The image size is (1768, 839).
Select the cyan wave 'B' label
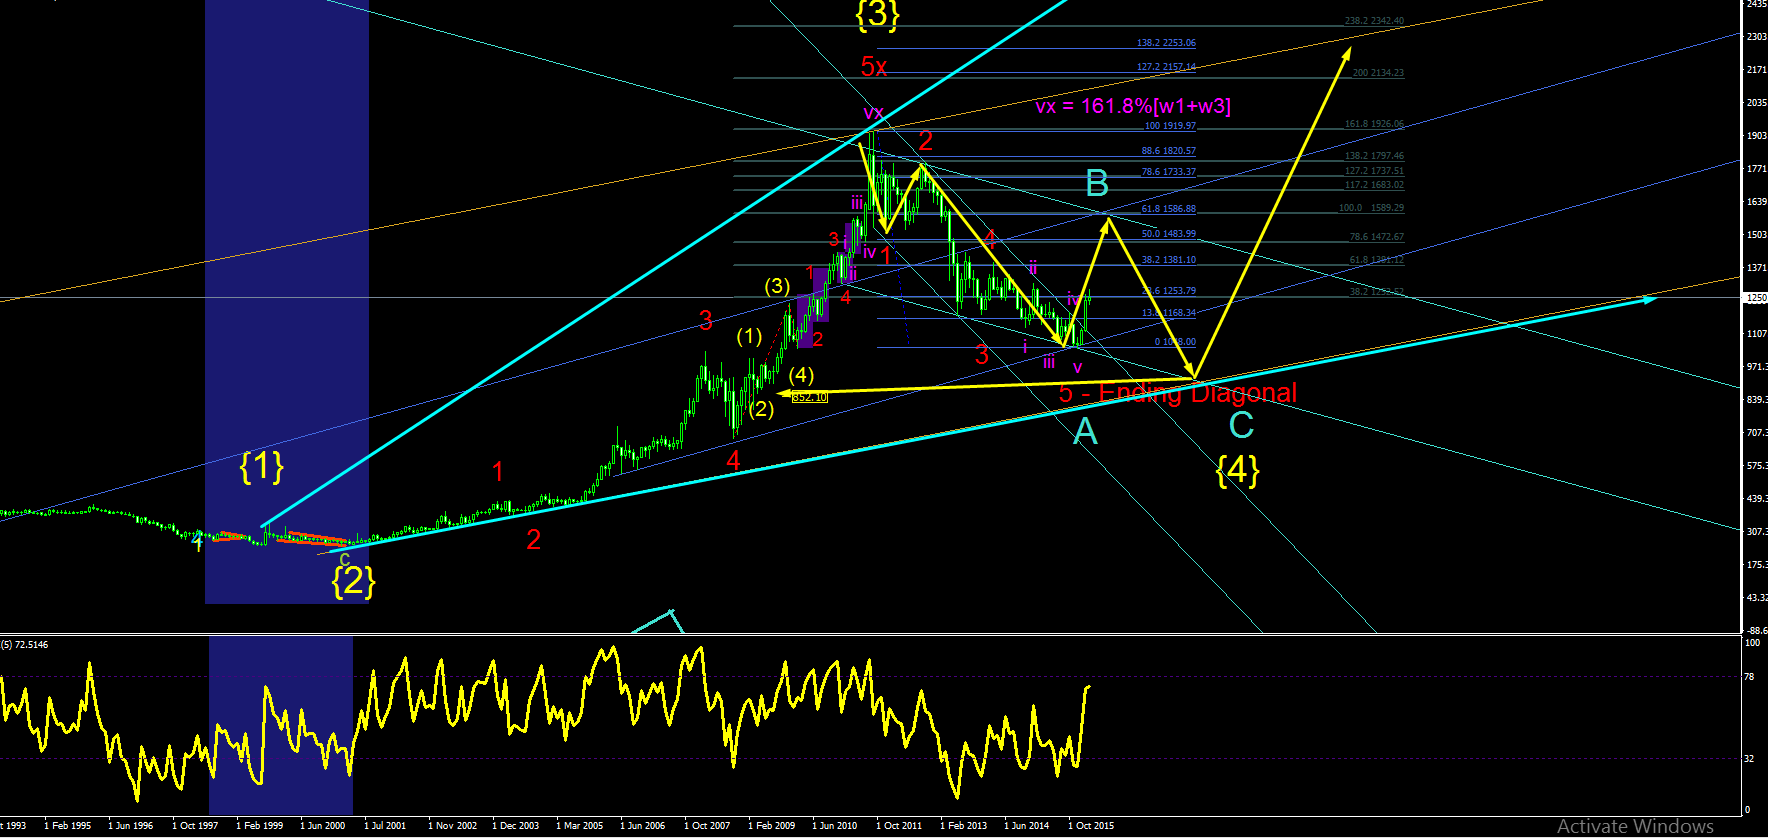point(1097,183)
